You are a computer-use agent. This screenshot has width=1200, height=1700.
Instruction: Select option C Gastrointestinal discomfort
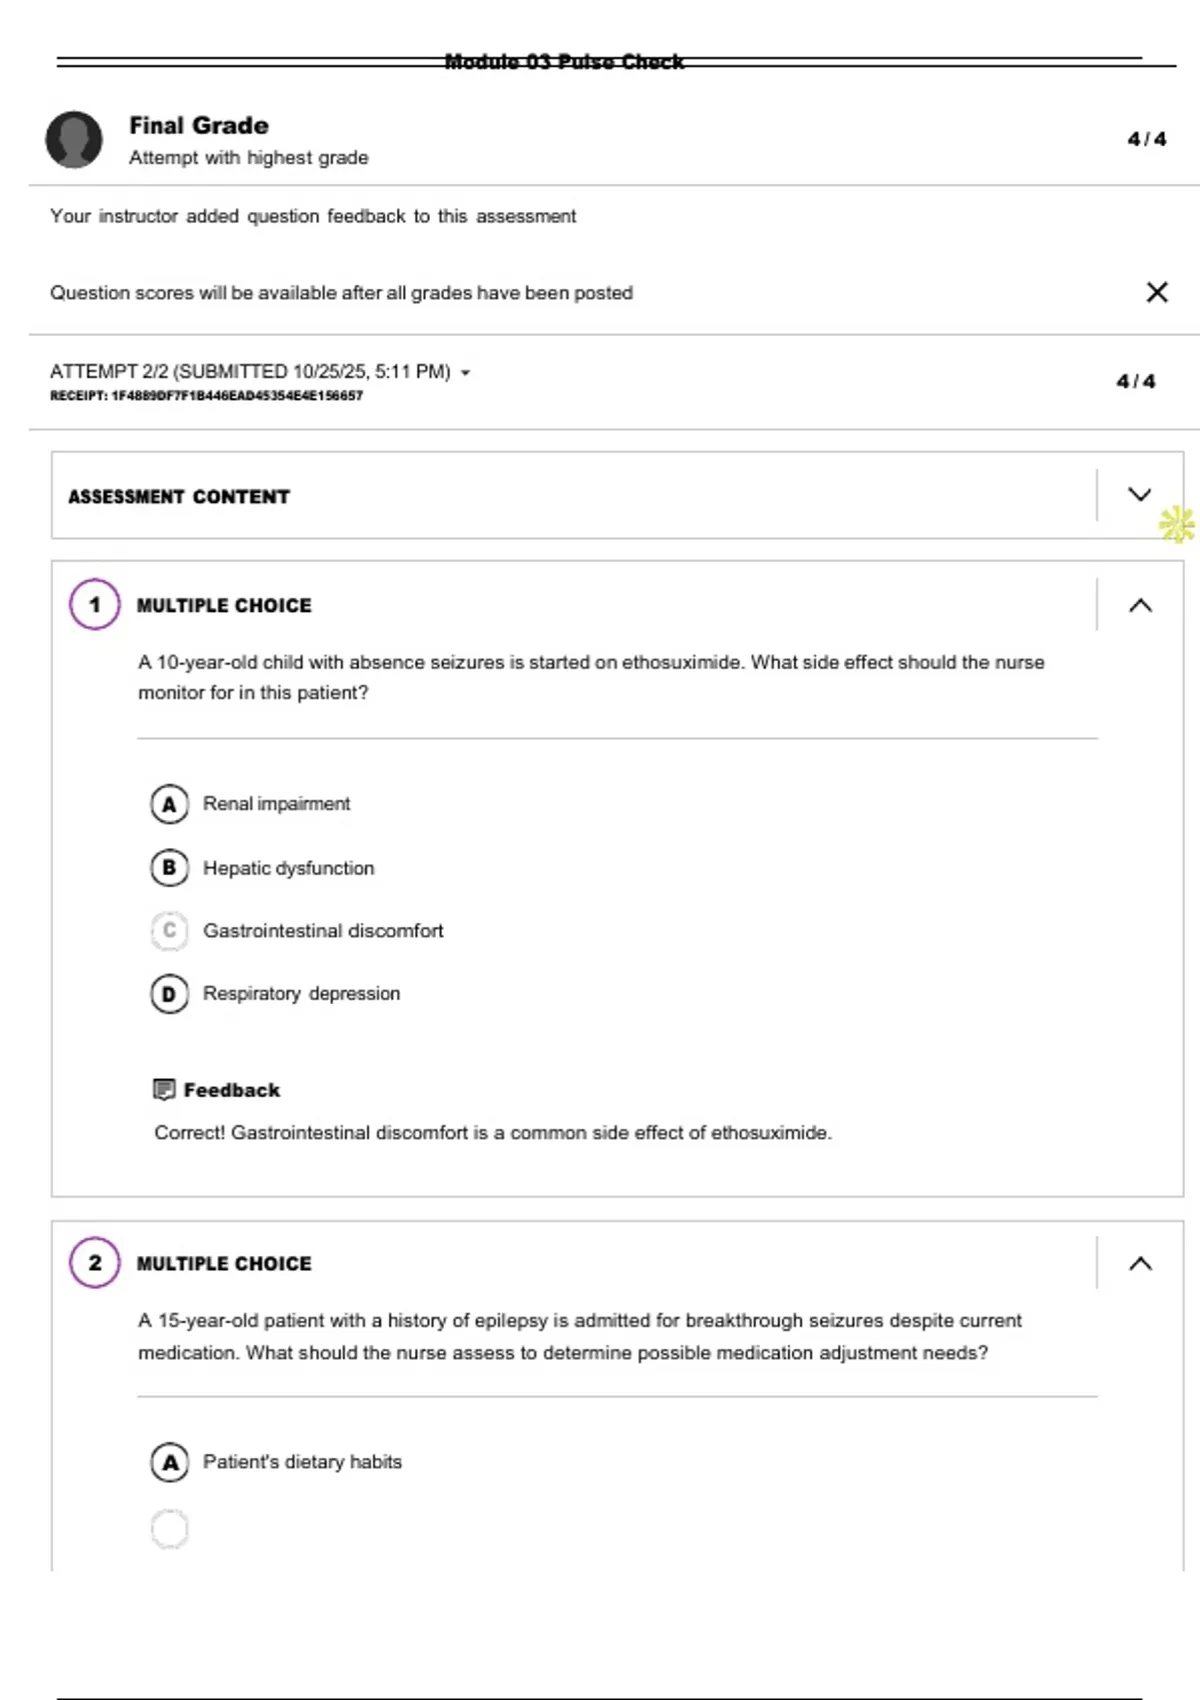point(170,931)
